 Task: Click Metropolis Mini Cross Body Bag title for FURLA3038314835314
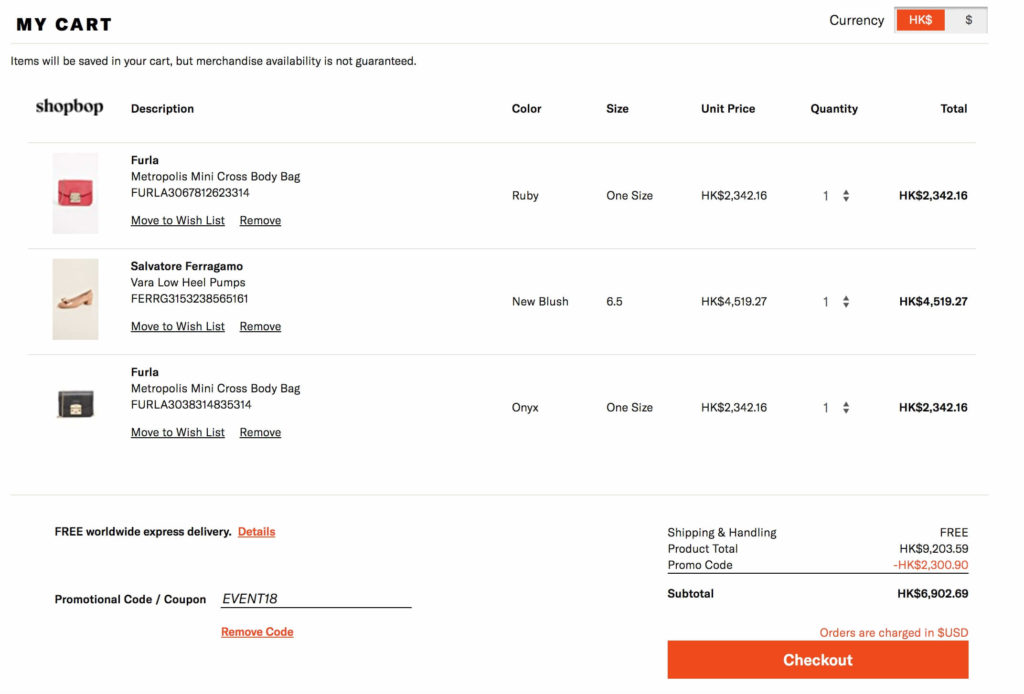(x=216, y=388)
